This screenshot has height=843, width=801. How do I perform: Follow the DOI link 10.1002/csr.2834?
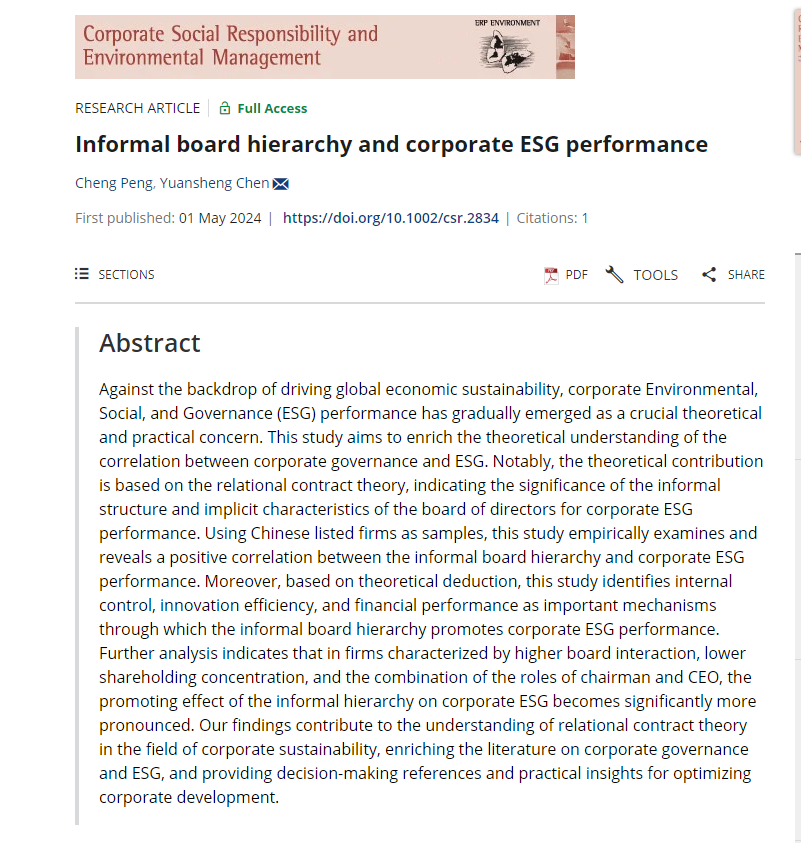pyautogui.click(x=391, y=218)
